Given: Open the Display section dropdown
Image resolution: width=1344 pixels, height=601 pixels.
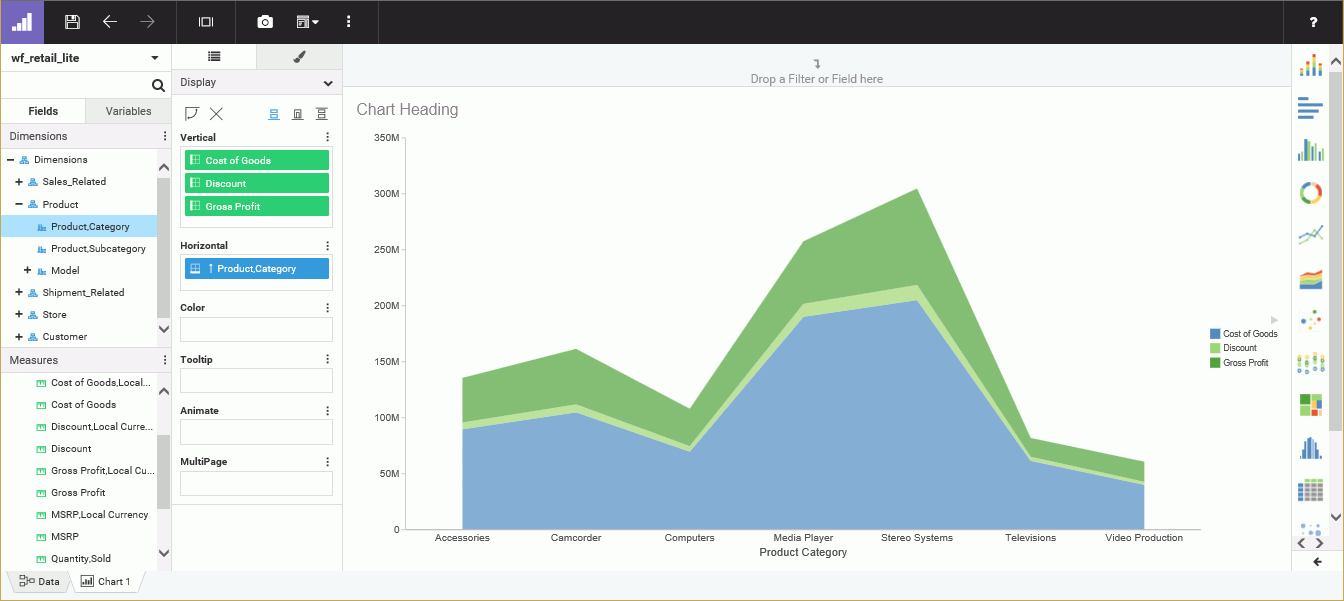Looking at the screenshot, I should 328,83.
